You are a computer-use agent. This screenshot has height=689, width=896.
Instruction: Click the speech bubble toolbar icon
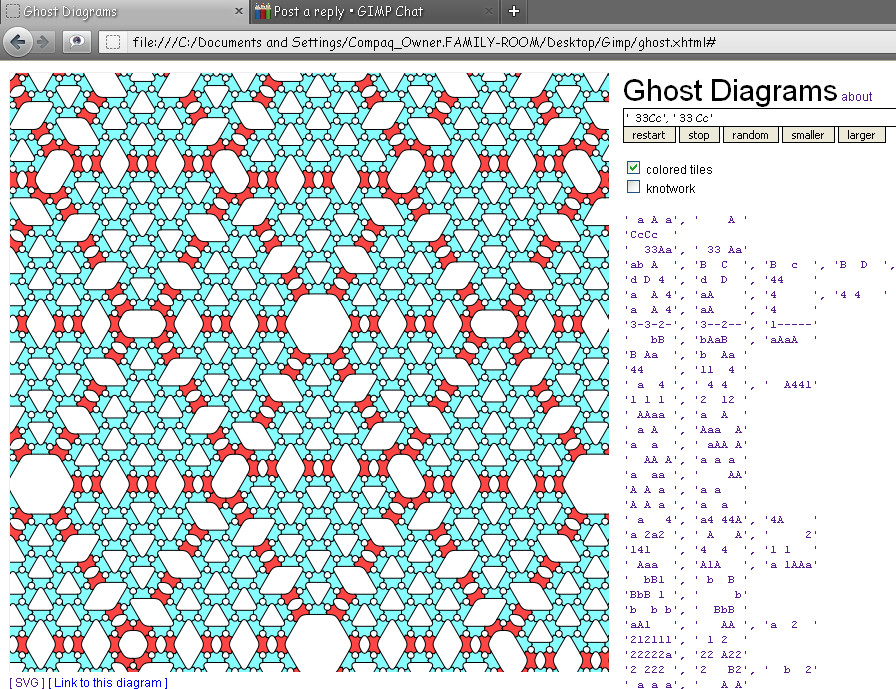tap(77, 42)
